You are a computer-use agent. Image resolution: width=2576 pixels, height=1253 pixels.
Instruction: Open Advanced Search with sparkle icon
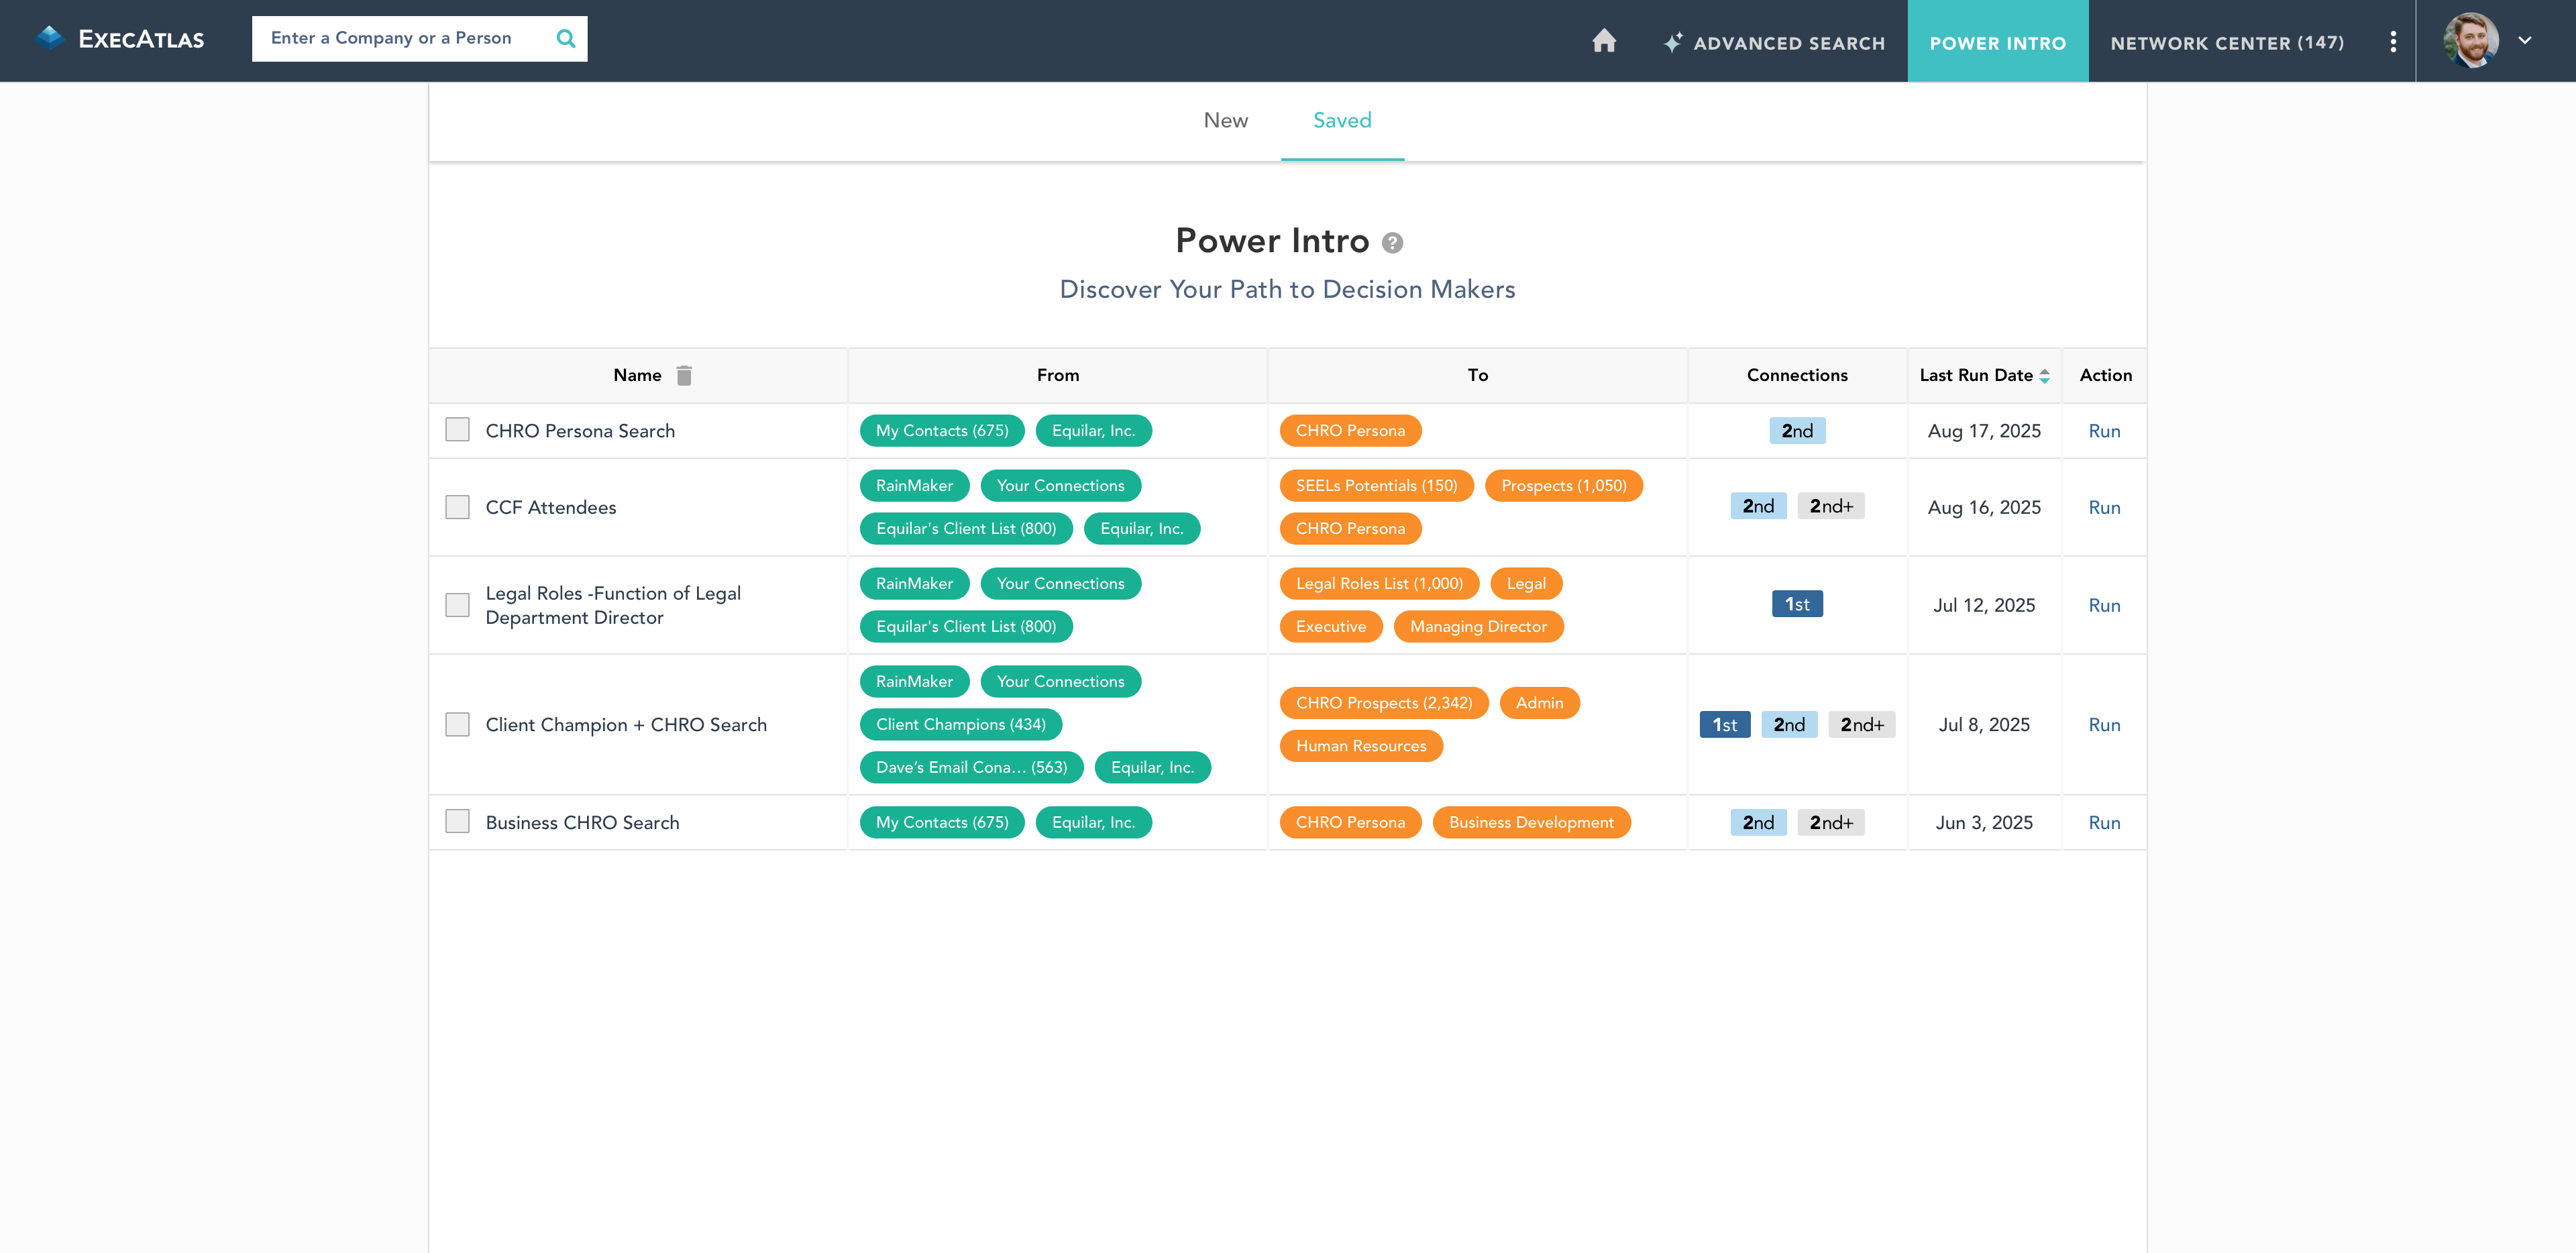(x=1774, y=43)
